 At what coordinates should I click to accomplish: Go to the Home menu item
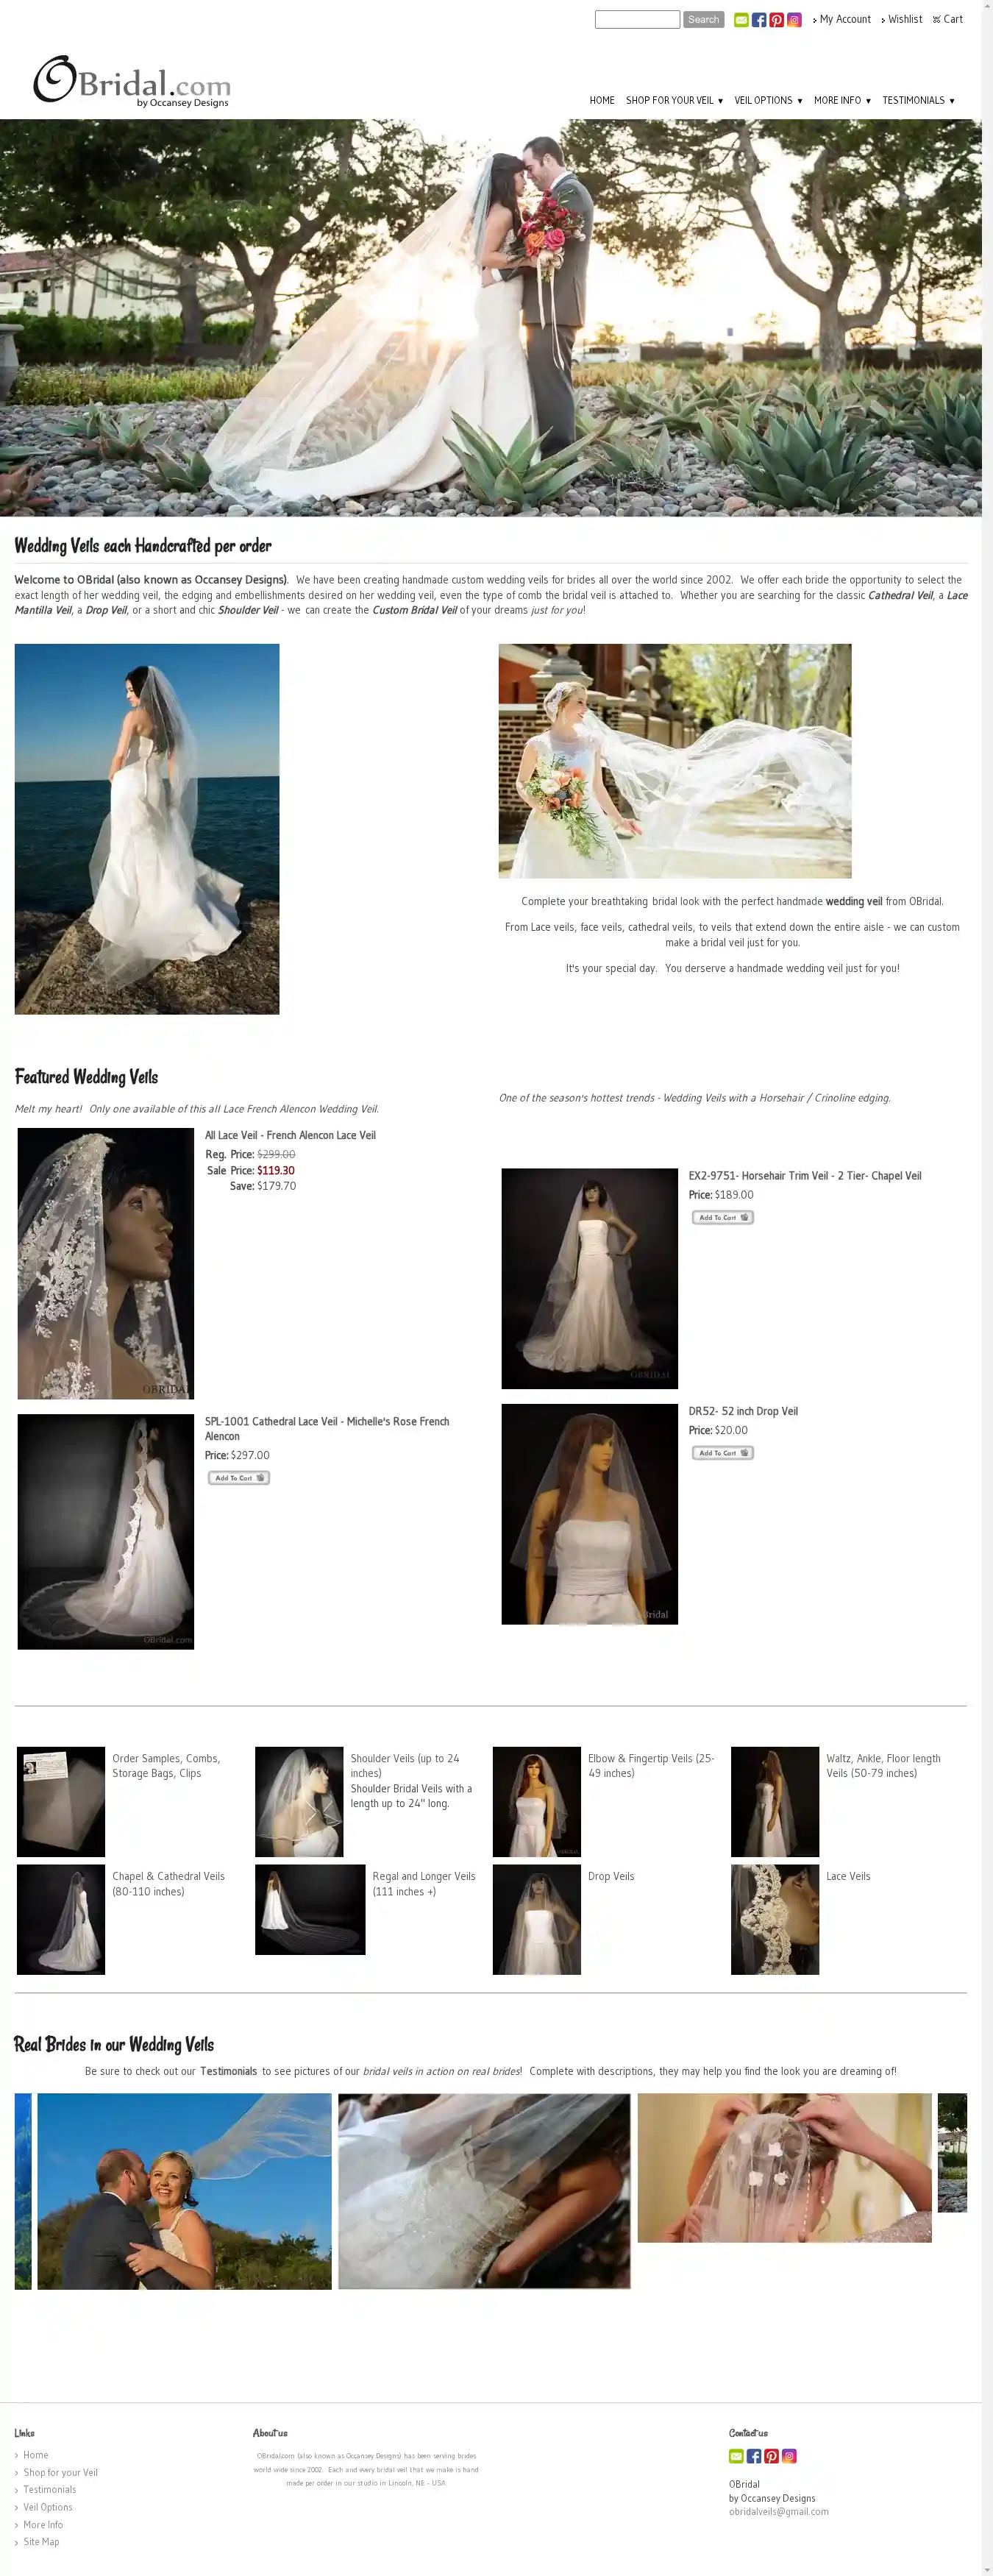602,100
